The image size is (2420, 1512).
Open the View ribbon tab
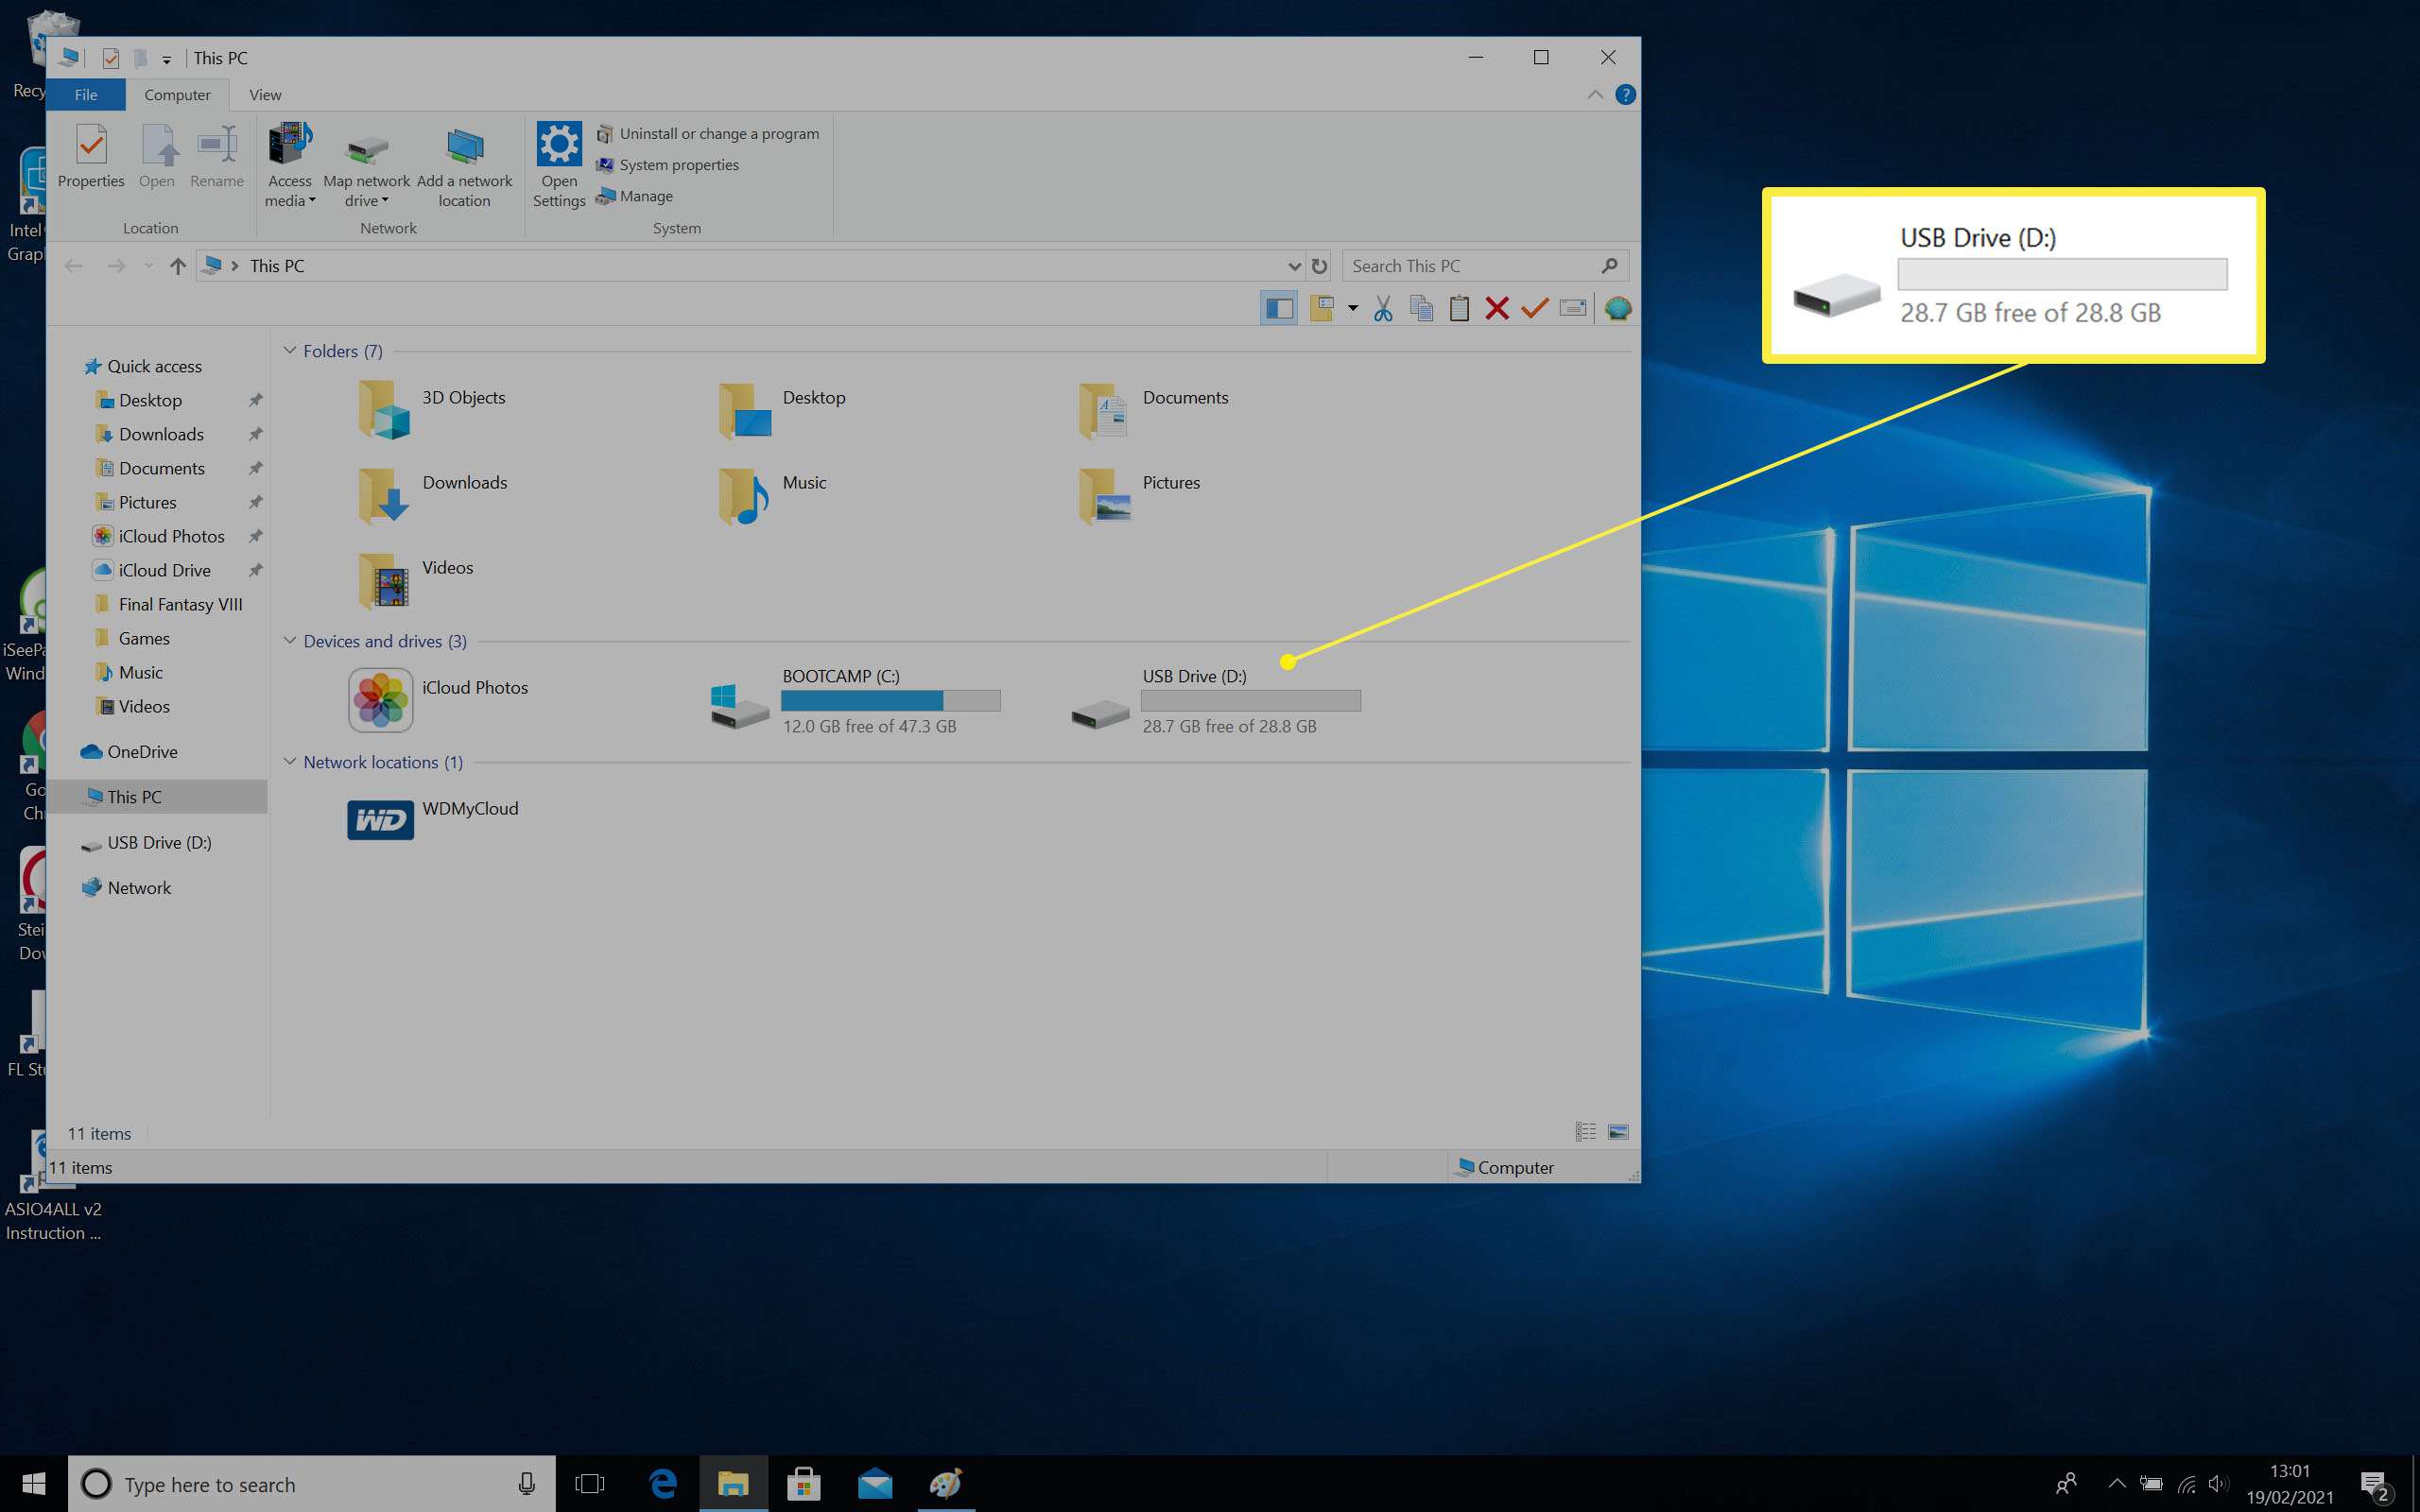click(263, 94)
